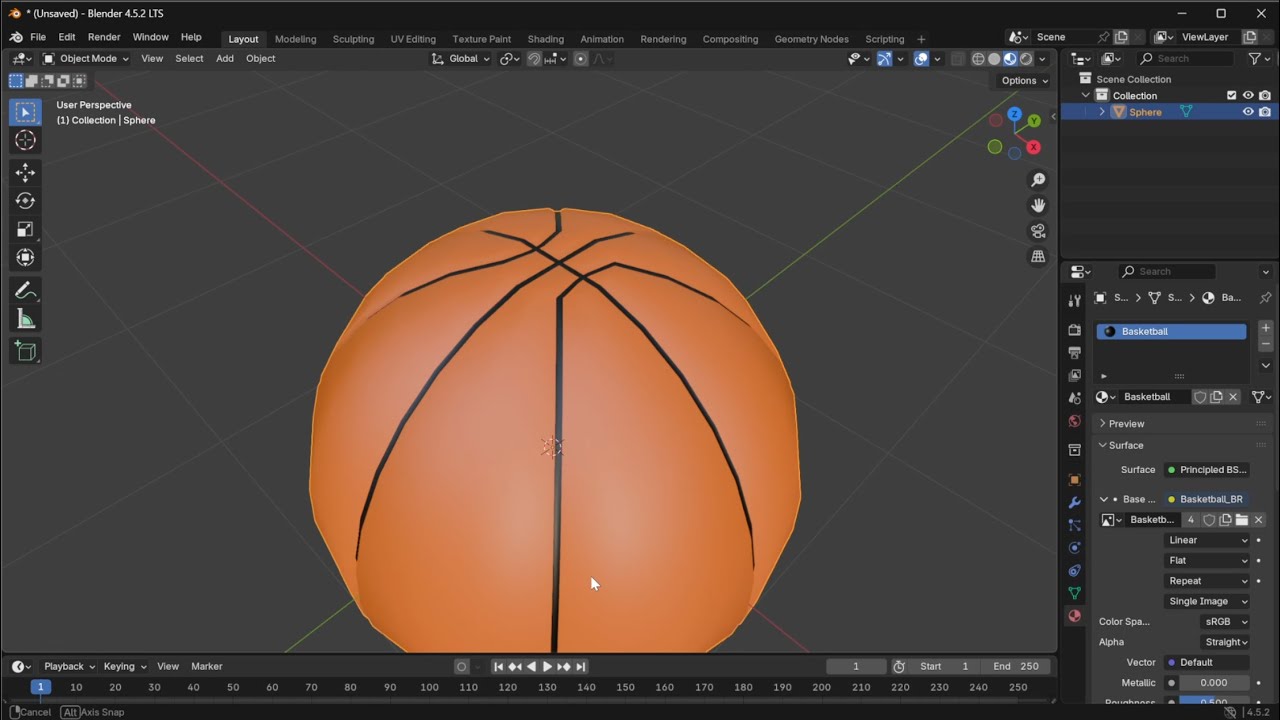Viewport: 1280px width, 720px height.
Task: Open the Material properties tab
Action: 1075,616
